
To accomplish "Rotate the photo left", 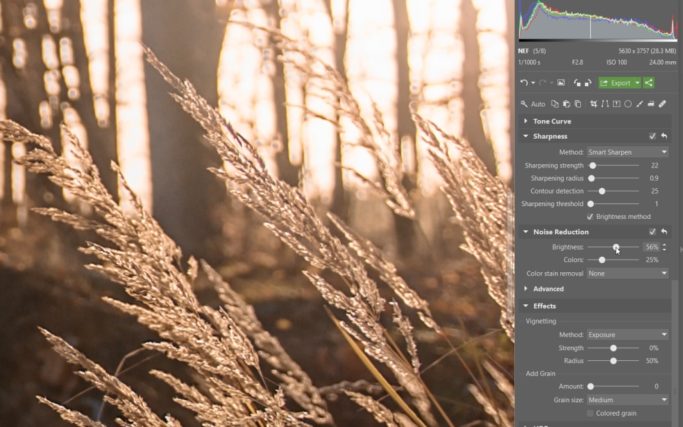I will point(577,83).
